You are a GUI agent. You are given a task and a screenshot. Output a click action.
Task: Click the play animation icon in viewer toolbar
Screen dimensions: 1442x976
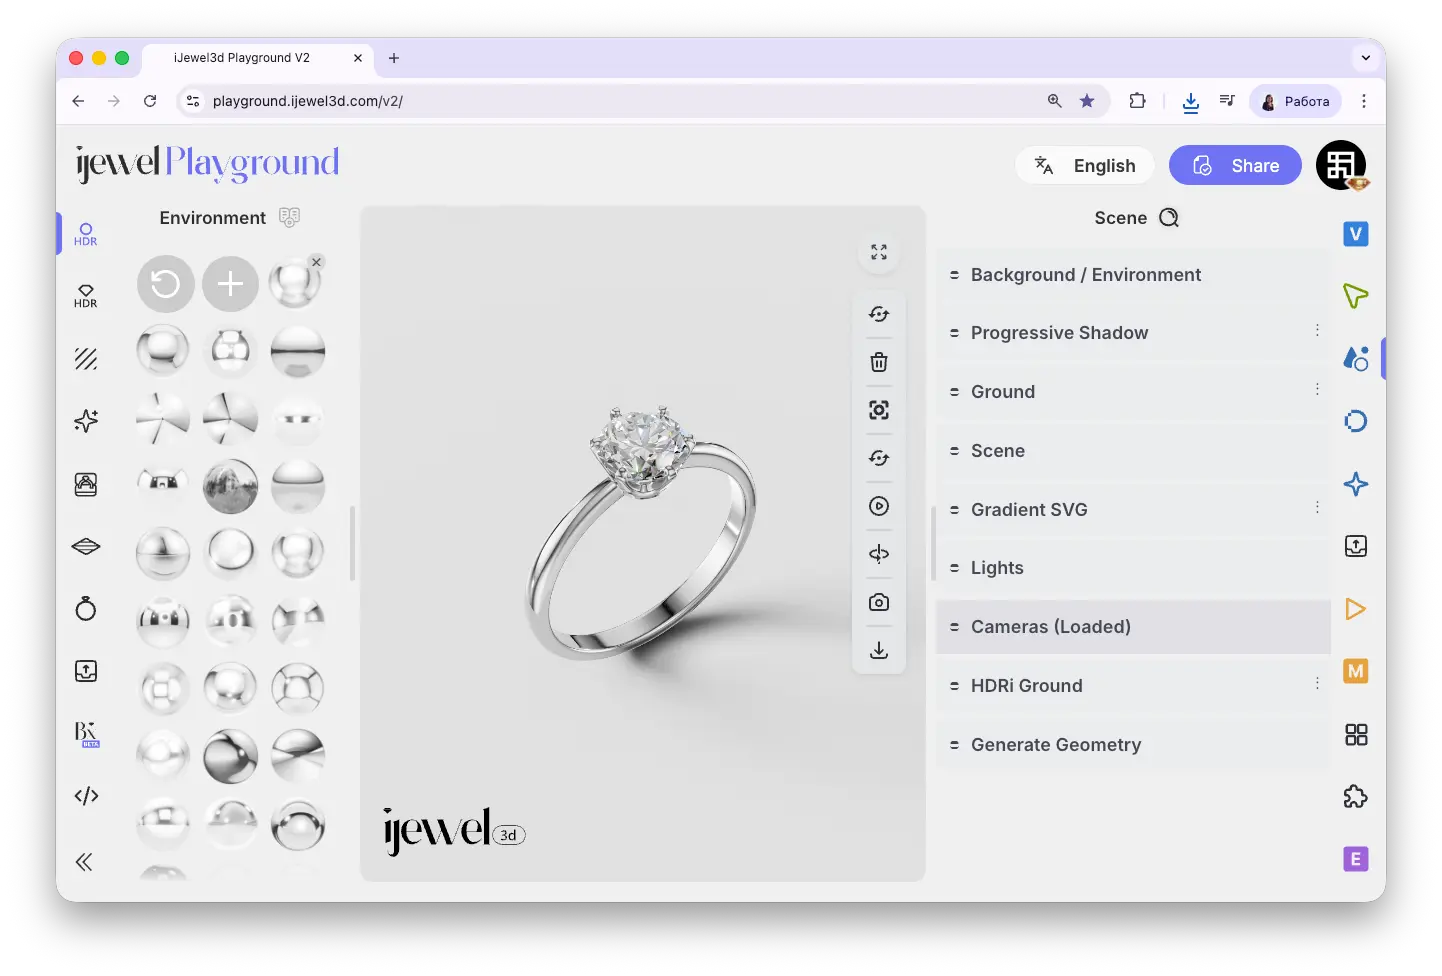point(879,506)
